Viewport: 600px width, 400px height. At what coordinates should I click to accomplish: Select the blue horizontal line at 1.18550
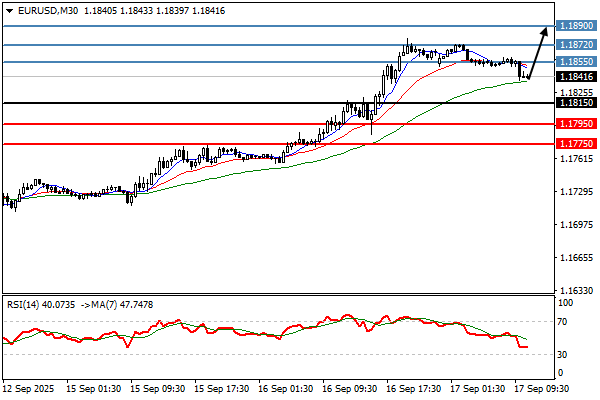pyautogui.click(x=279, y=62)
